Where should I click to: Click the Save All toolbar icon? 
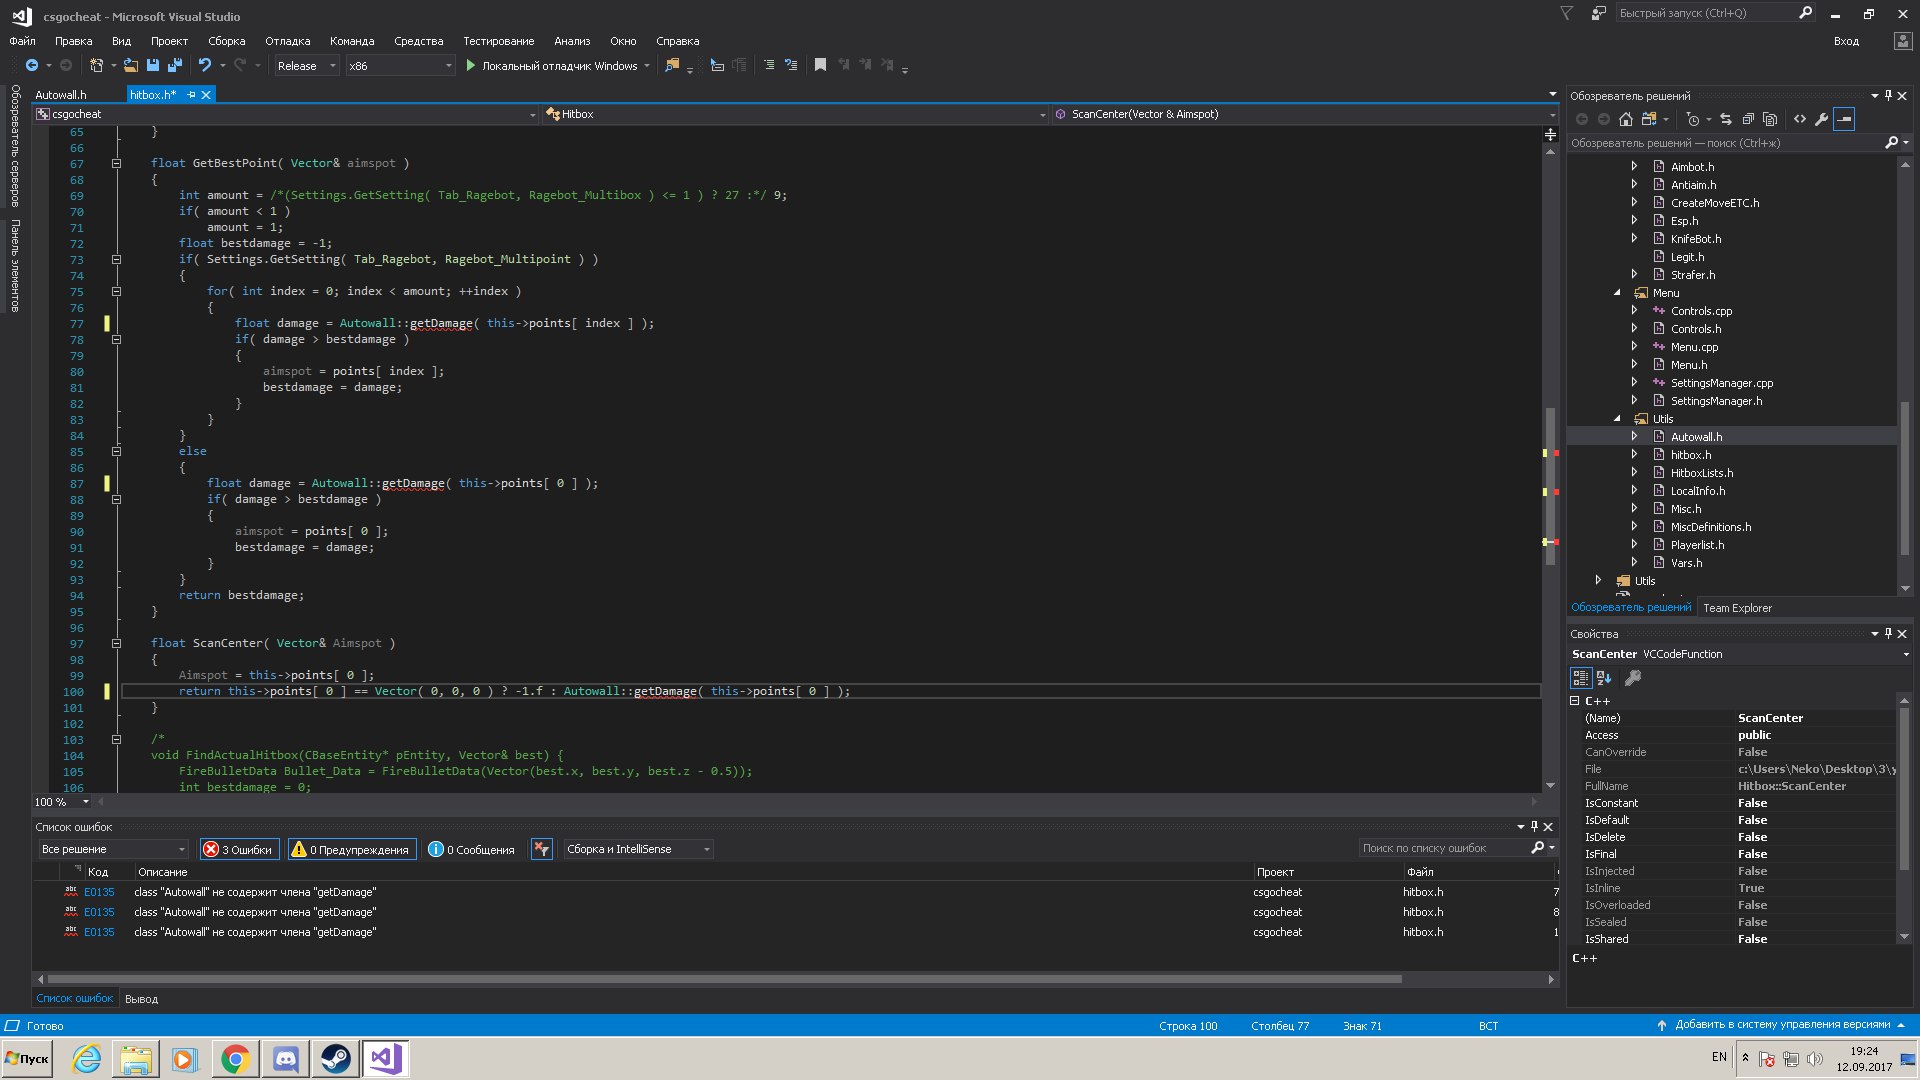(x=175, y=66)
